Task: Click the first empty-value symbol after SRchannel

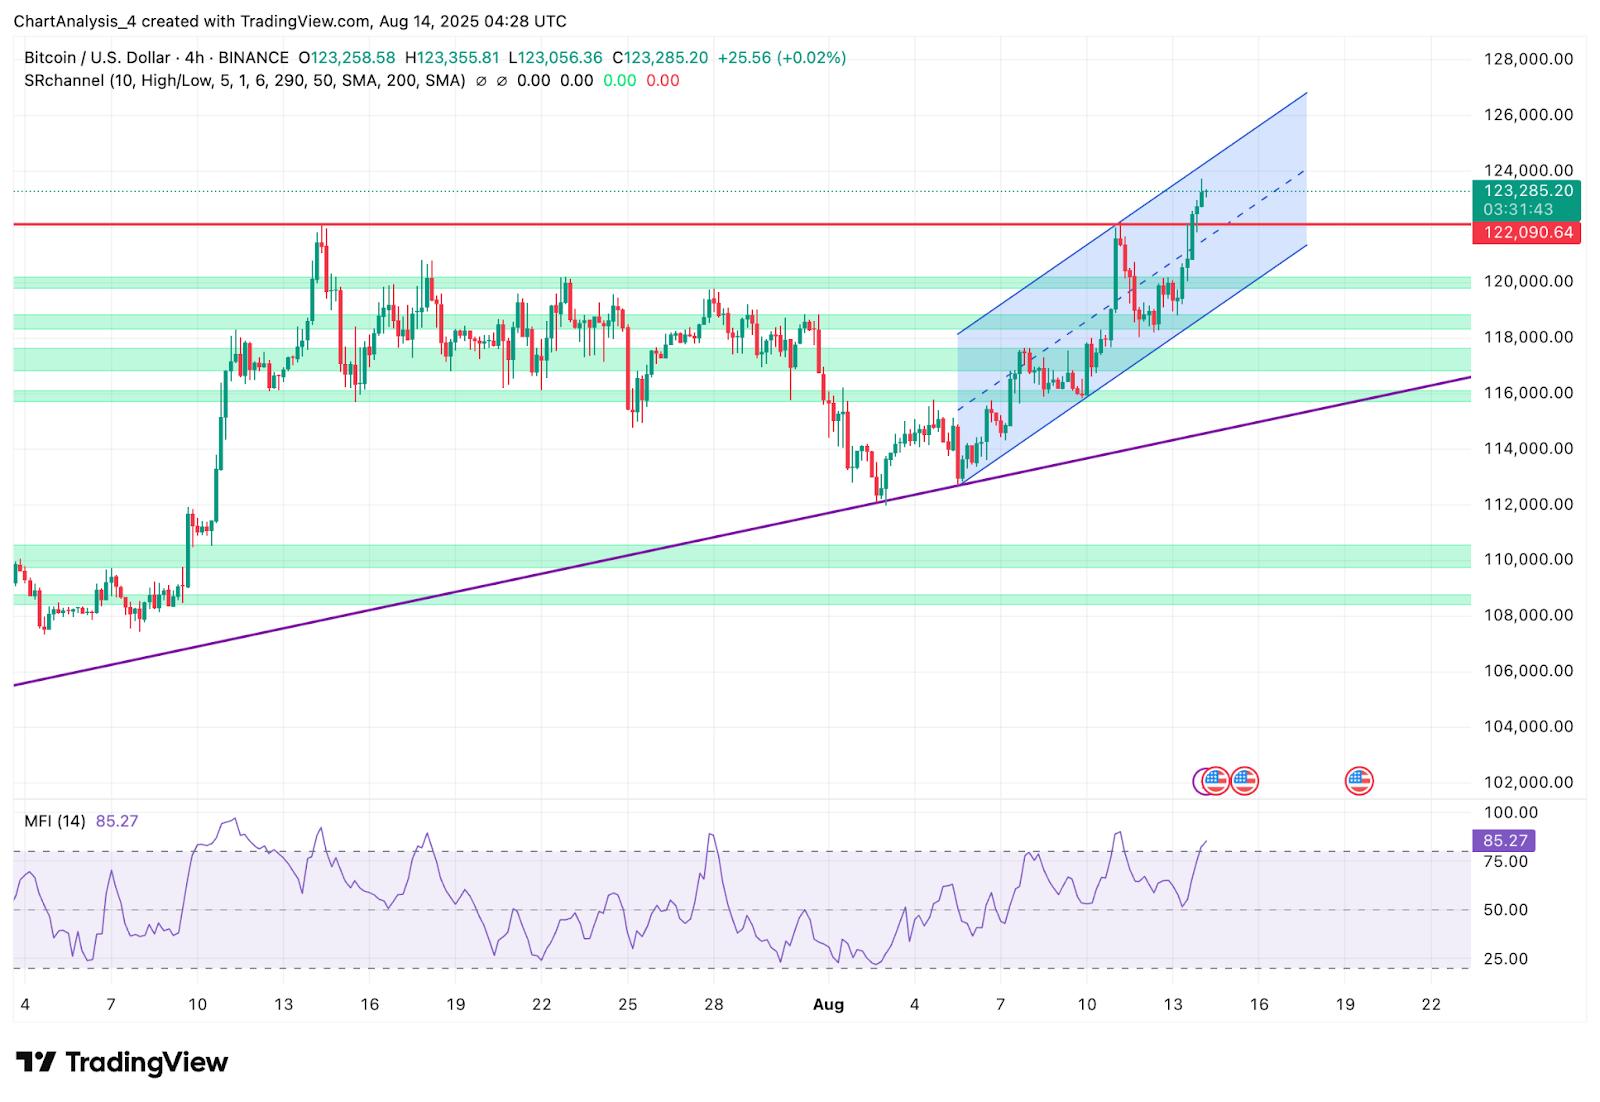Action: click(481, 80)
